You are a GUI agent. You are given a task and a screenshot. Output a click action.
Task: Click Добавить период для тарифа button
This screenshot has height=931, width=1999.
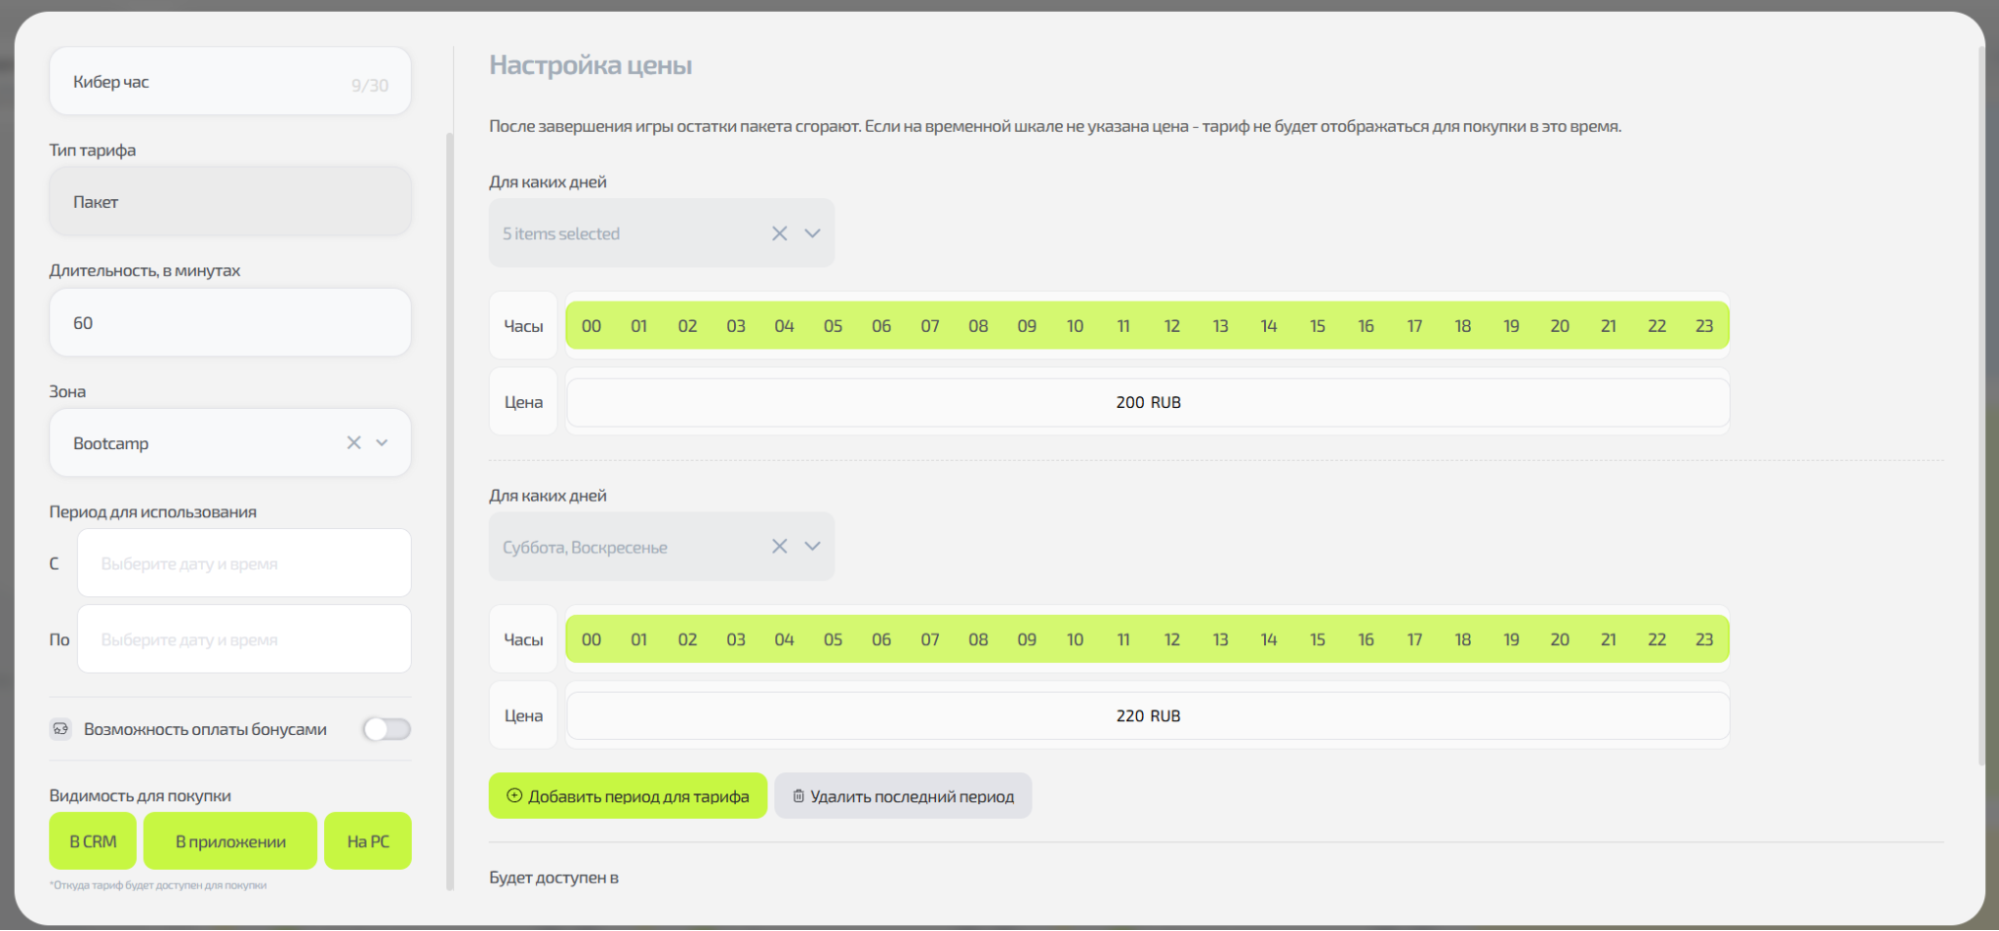(x=627, y=796)
